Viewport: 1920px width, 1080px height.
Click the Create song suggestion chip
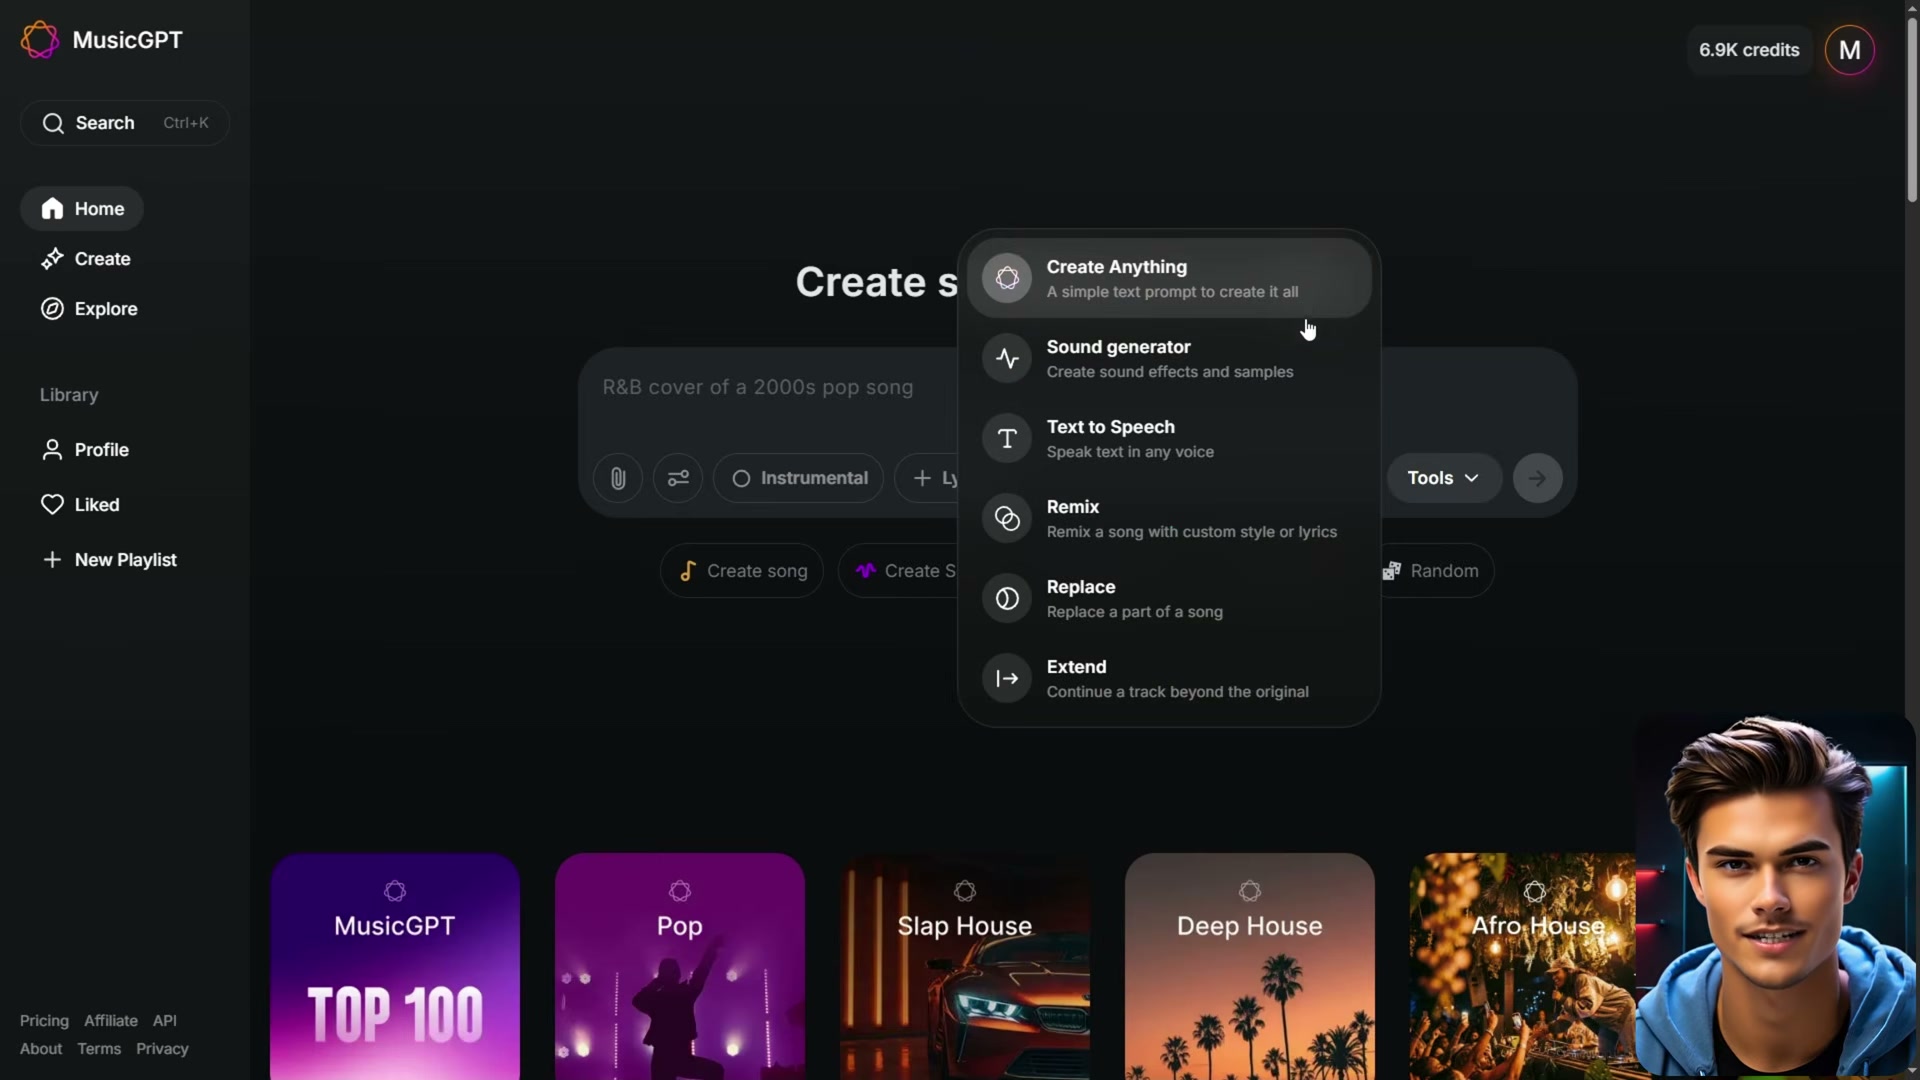coord(742,571)
